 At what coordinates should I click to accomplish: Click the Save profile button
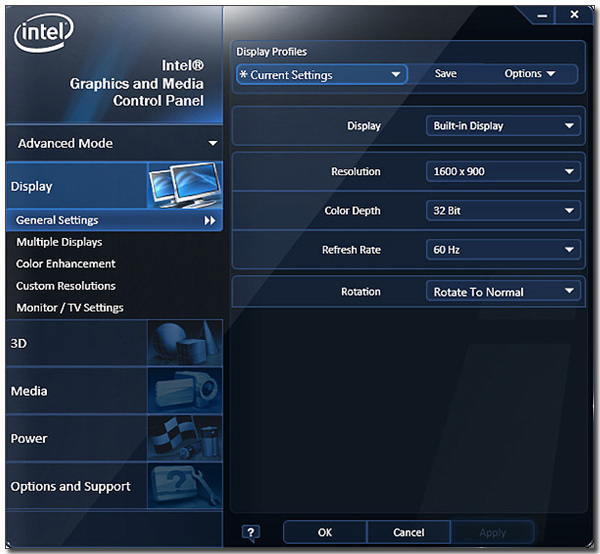coord(445,73)
